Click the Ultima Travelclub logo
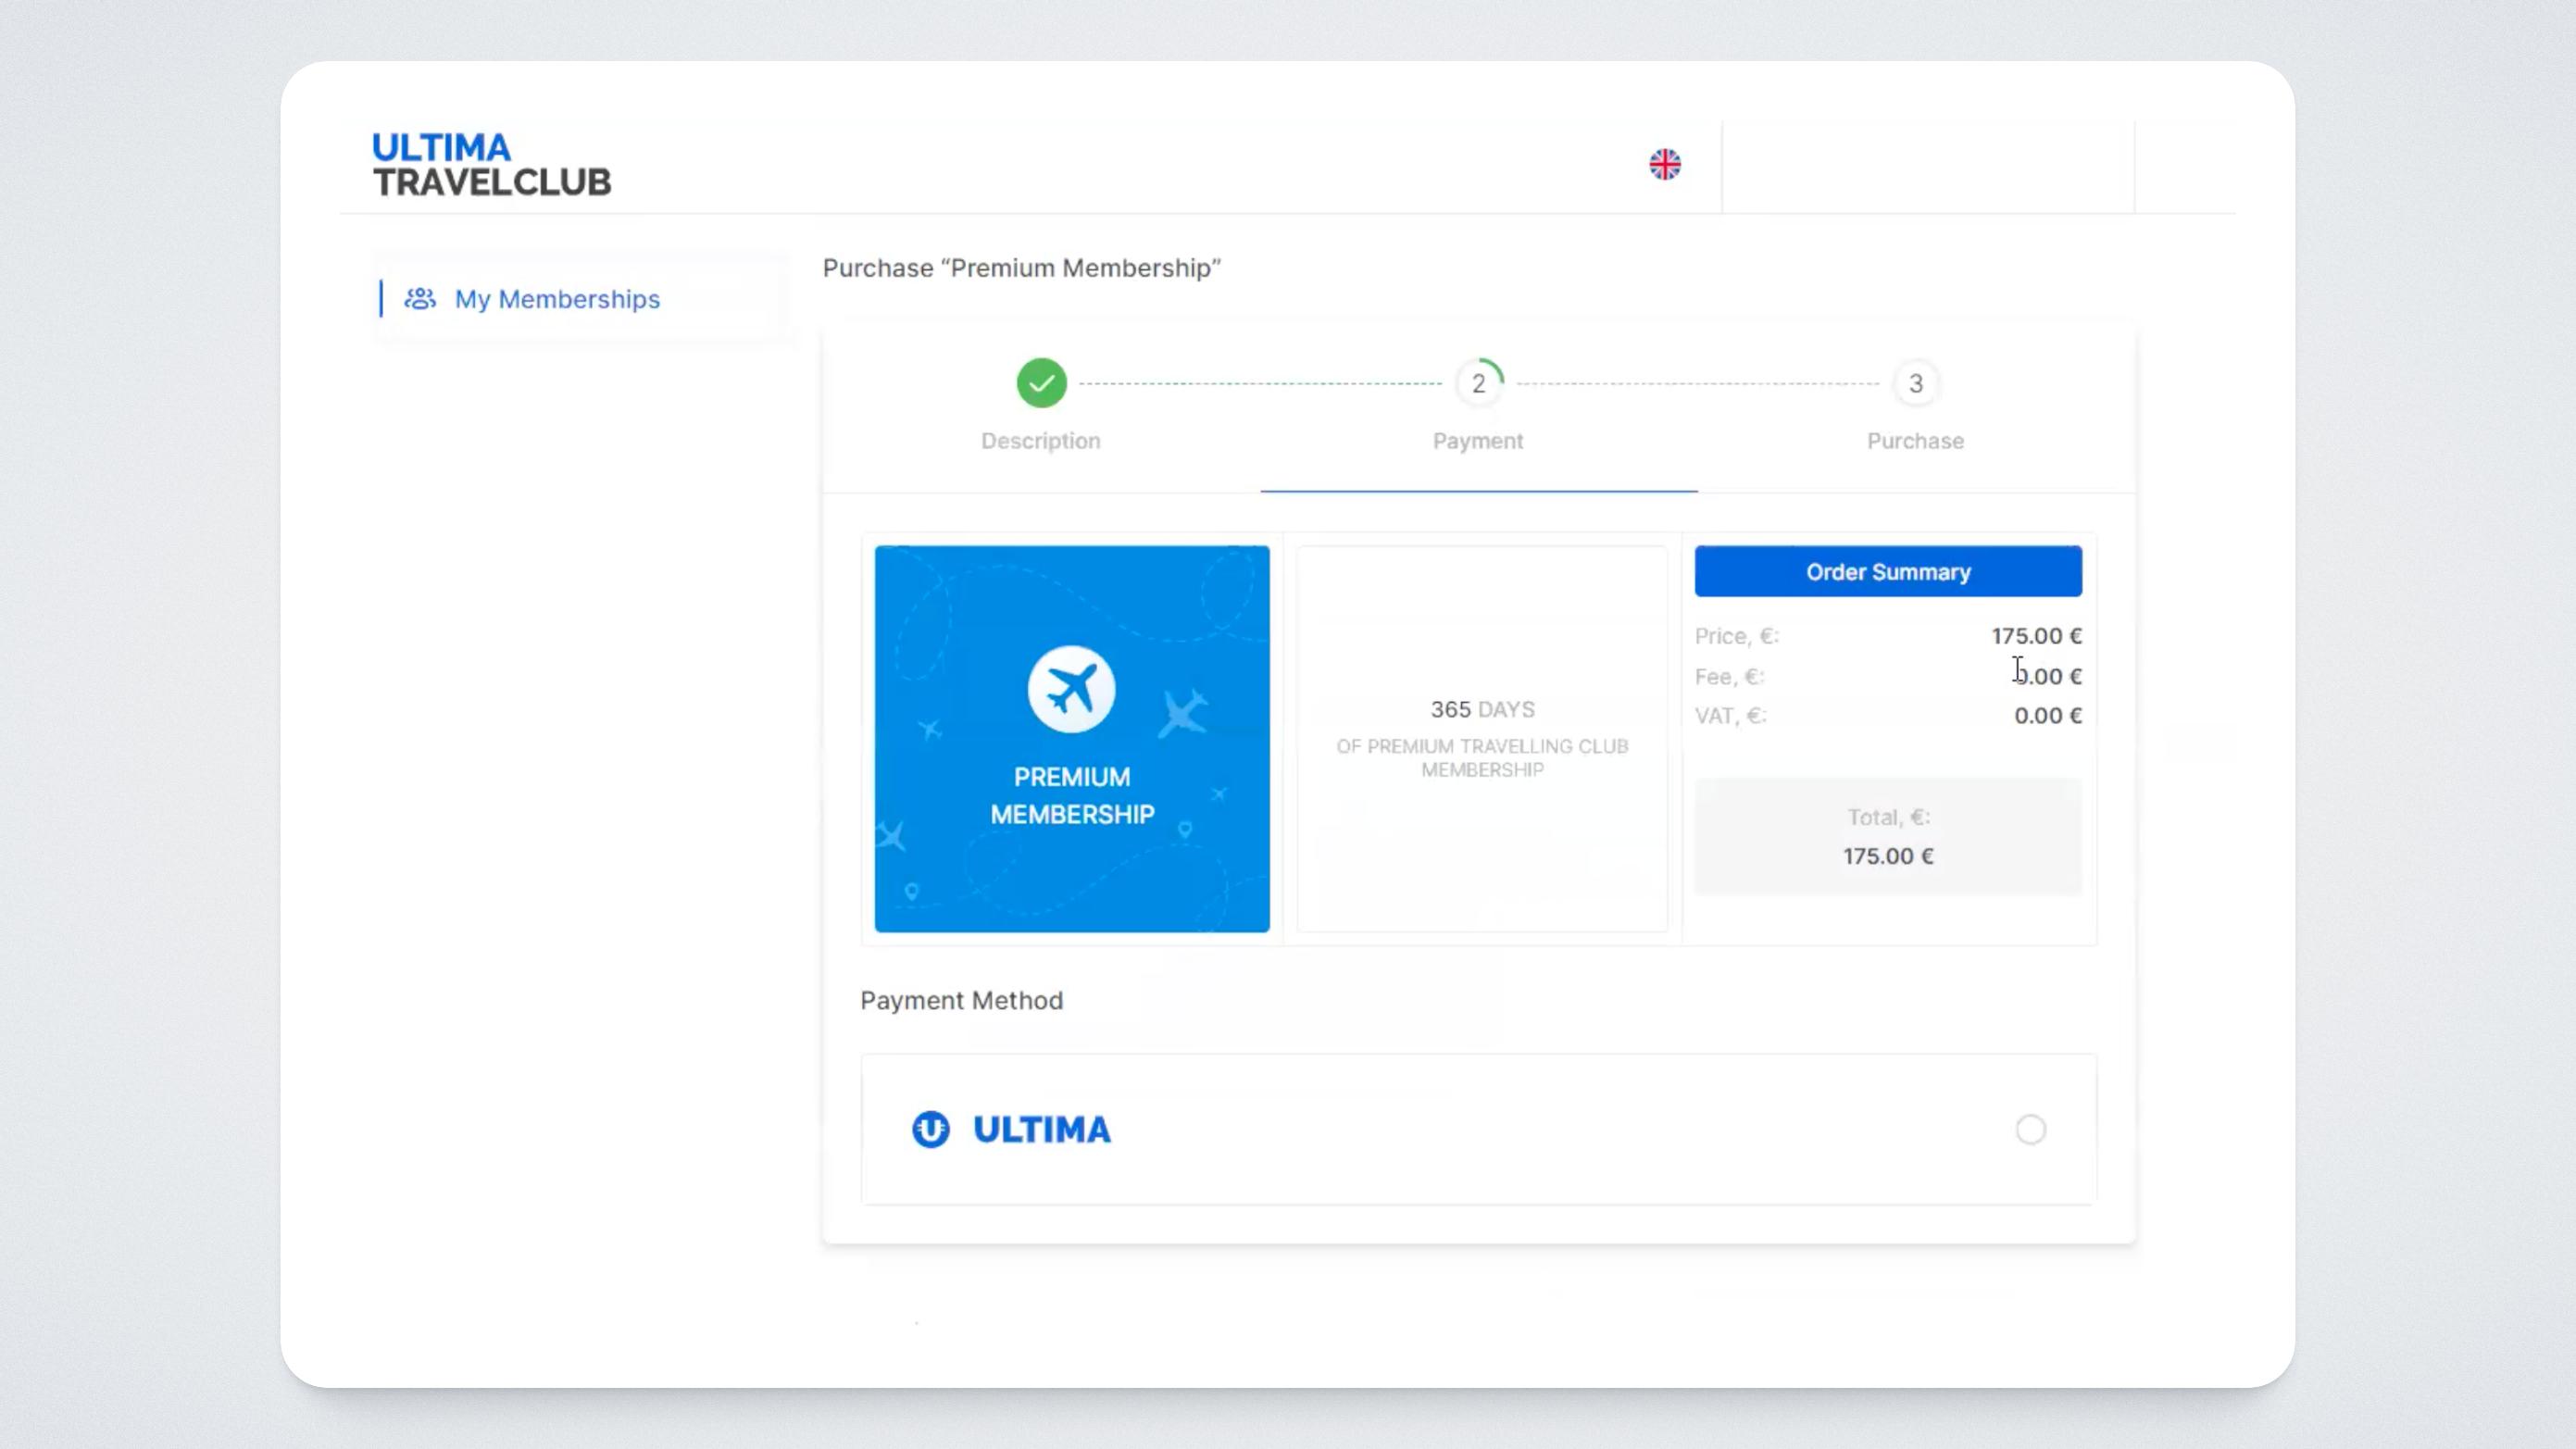The height and width of the screenshot is (1449, 2576). tap(491, 164)
